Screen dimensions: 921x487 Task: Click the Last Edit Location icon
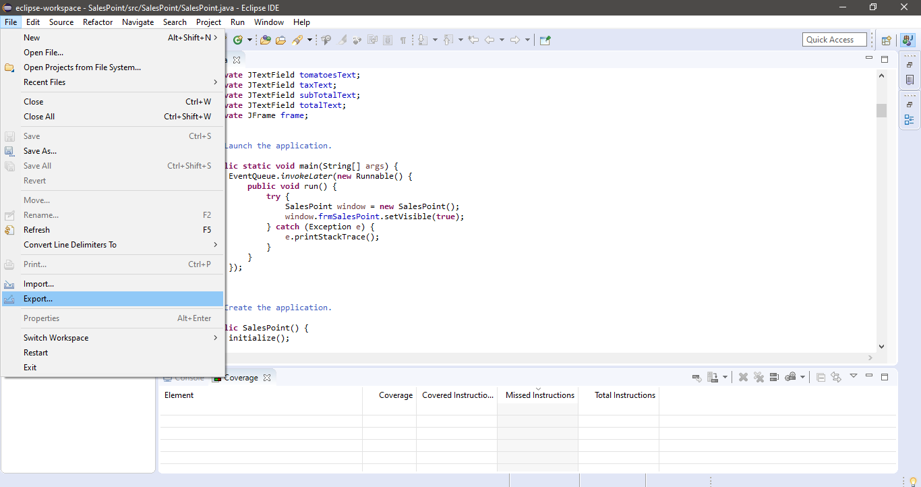[x=473, y=40]
